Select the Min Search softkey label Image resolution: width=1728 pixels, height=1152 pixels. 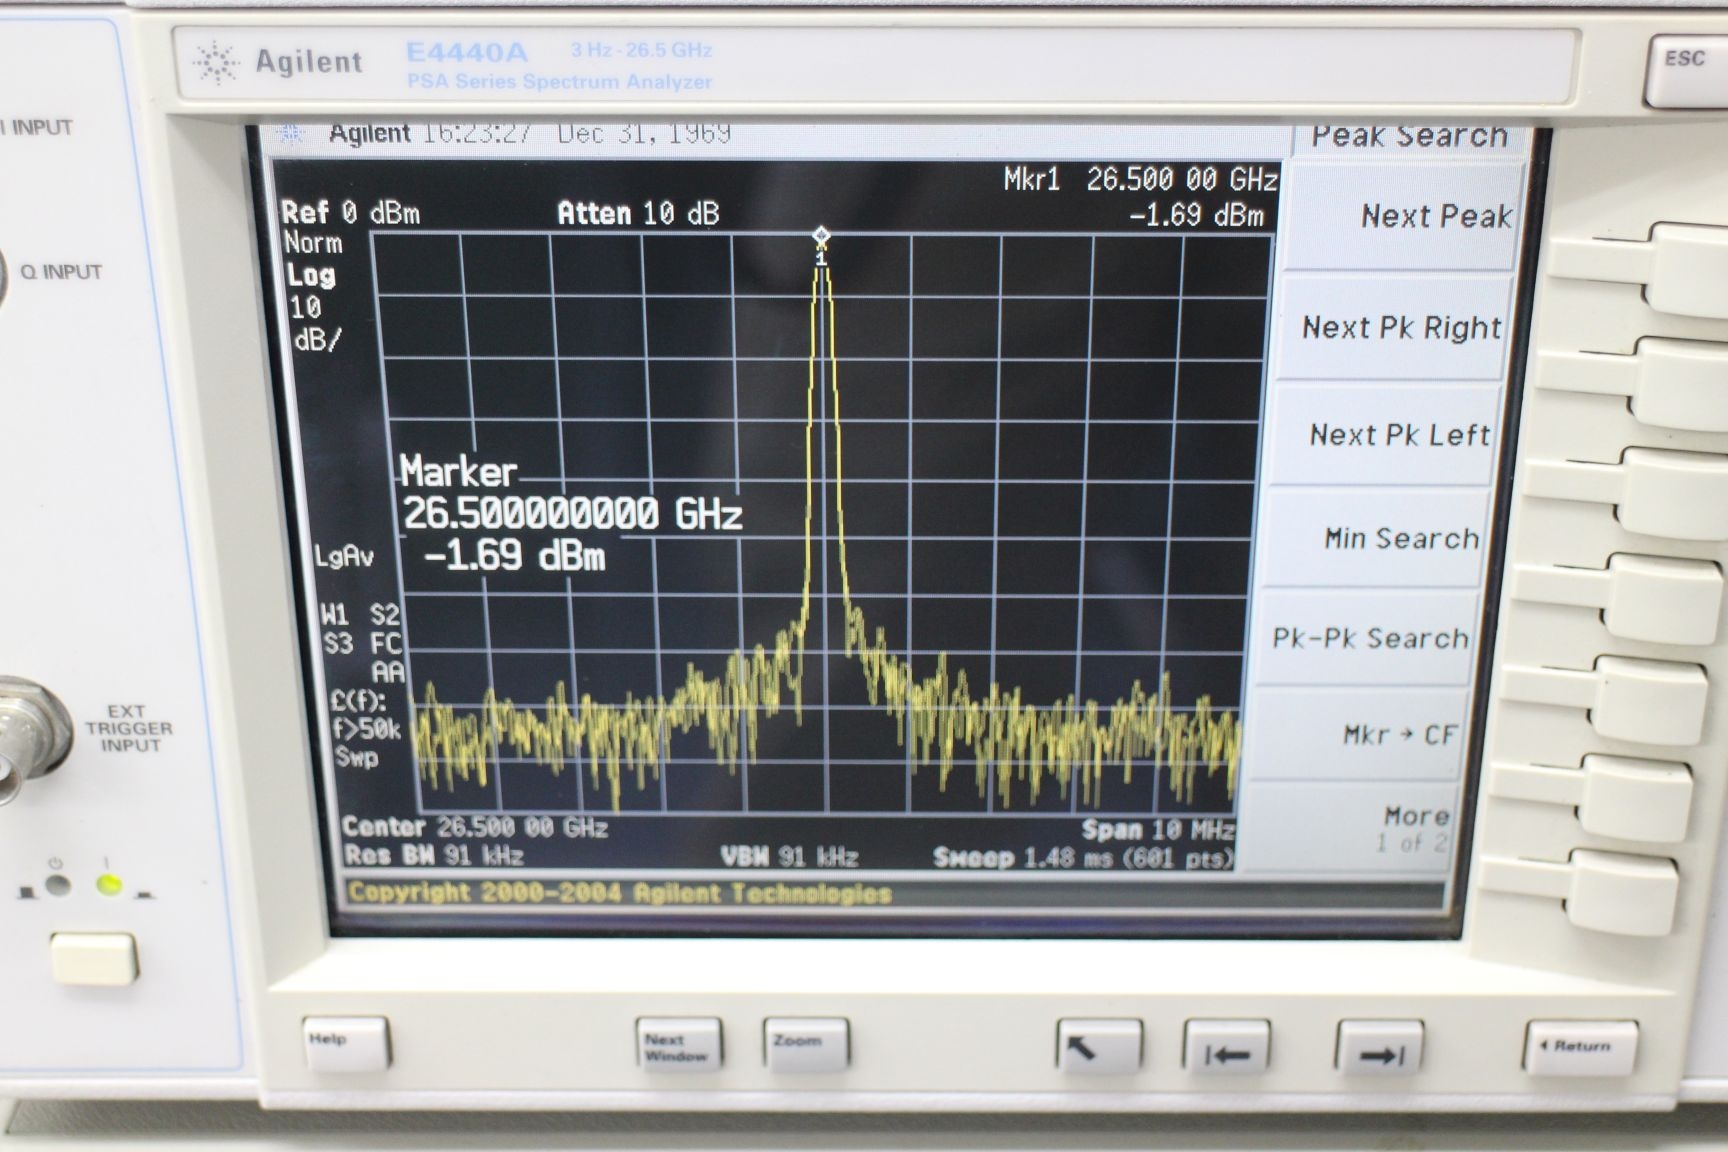click(x=1401, y=538)
